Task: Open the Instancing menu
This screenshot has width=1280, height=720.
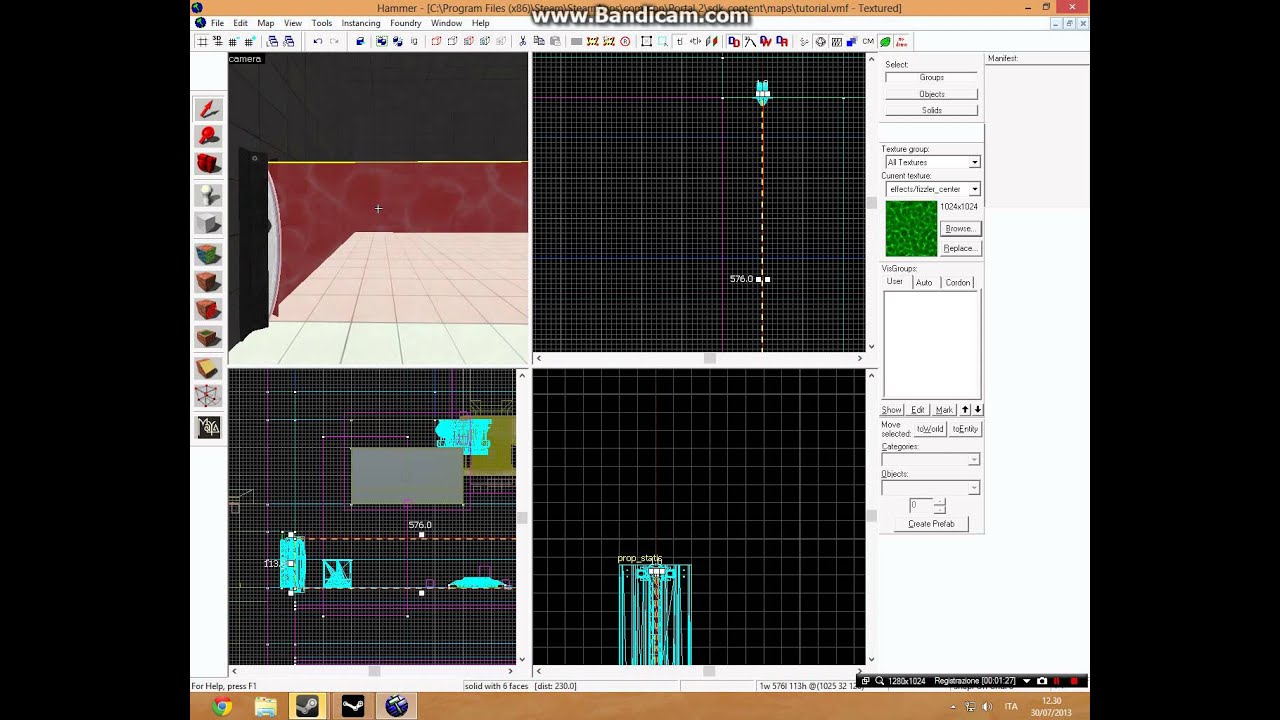Action: pos(361,23)
